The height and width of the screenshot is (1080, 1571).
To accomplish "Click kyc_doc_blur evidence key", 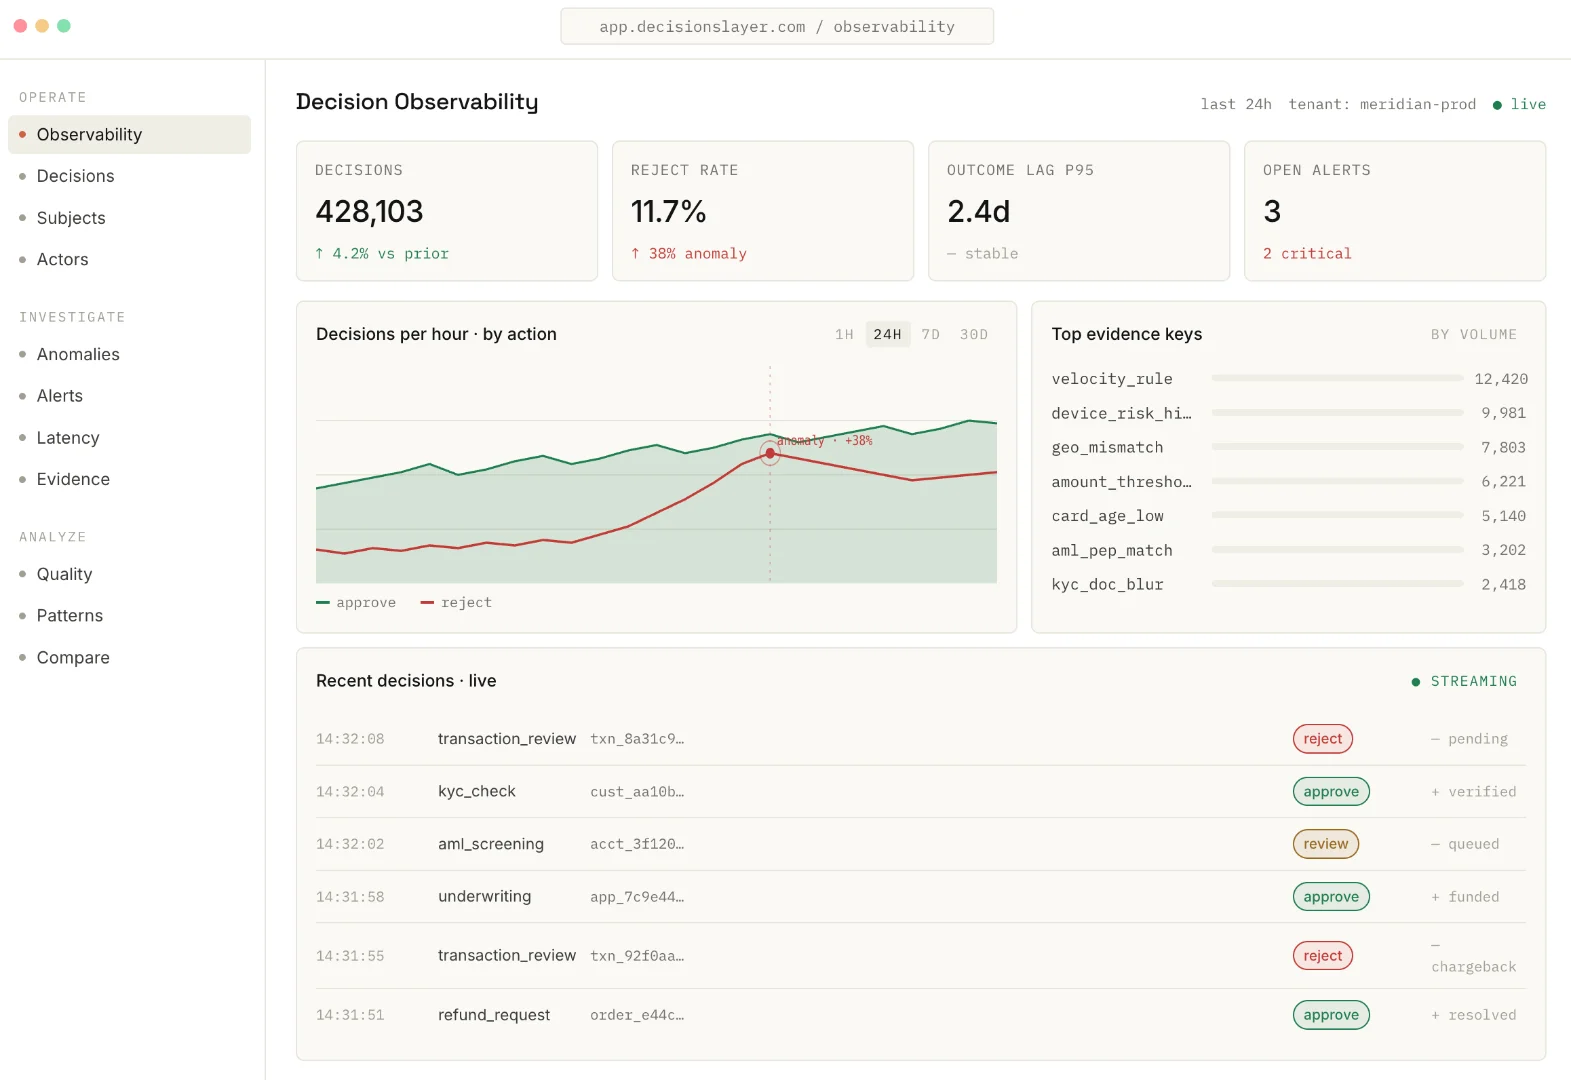I will 1107,585.
